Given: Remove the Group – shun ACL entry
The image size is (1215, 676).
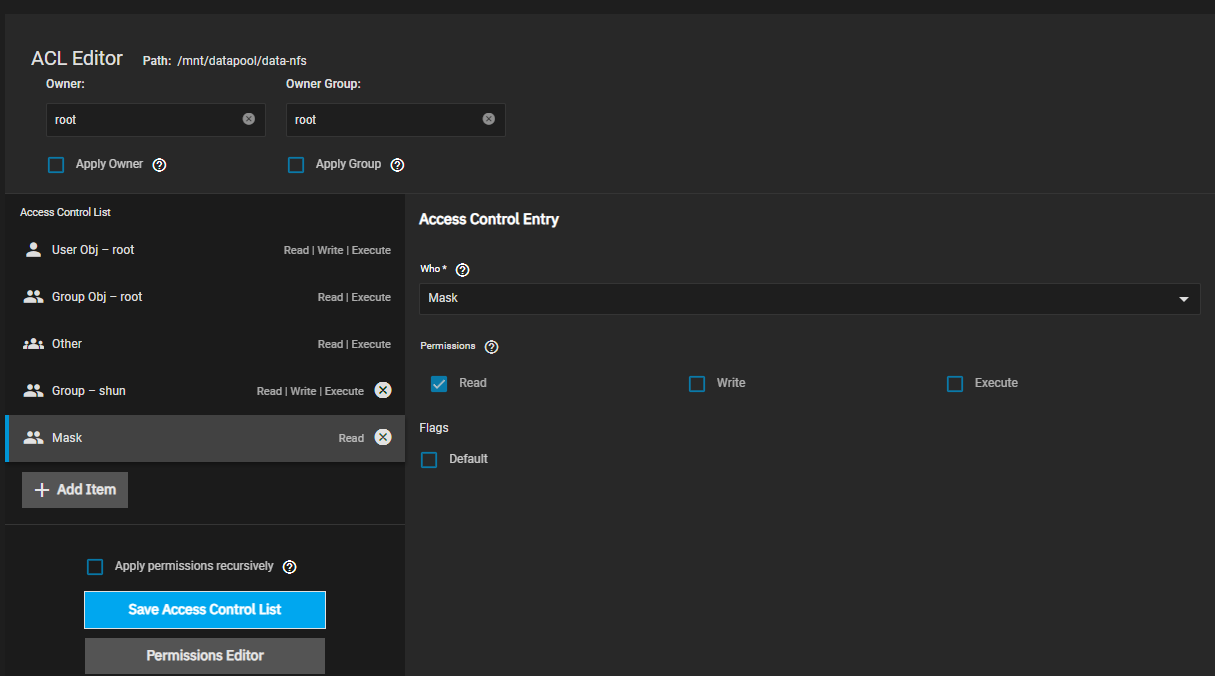Looking at the screenshot, I should pyautogui.click(x=382, y=390).
